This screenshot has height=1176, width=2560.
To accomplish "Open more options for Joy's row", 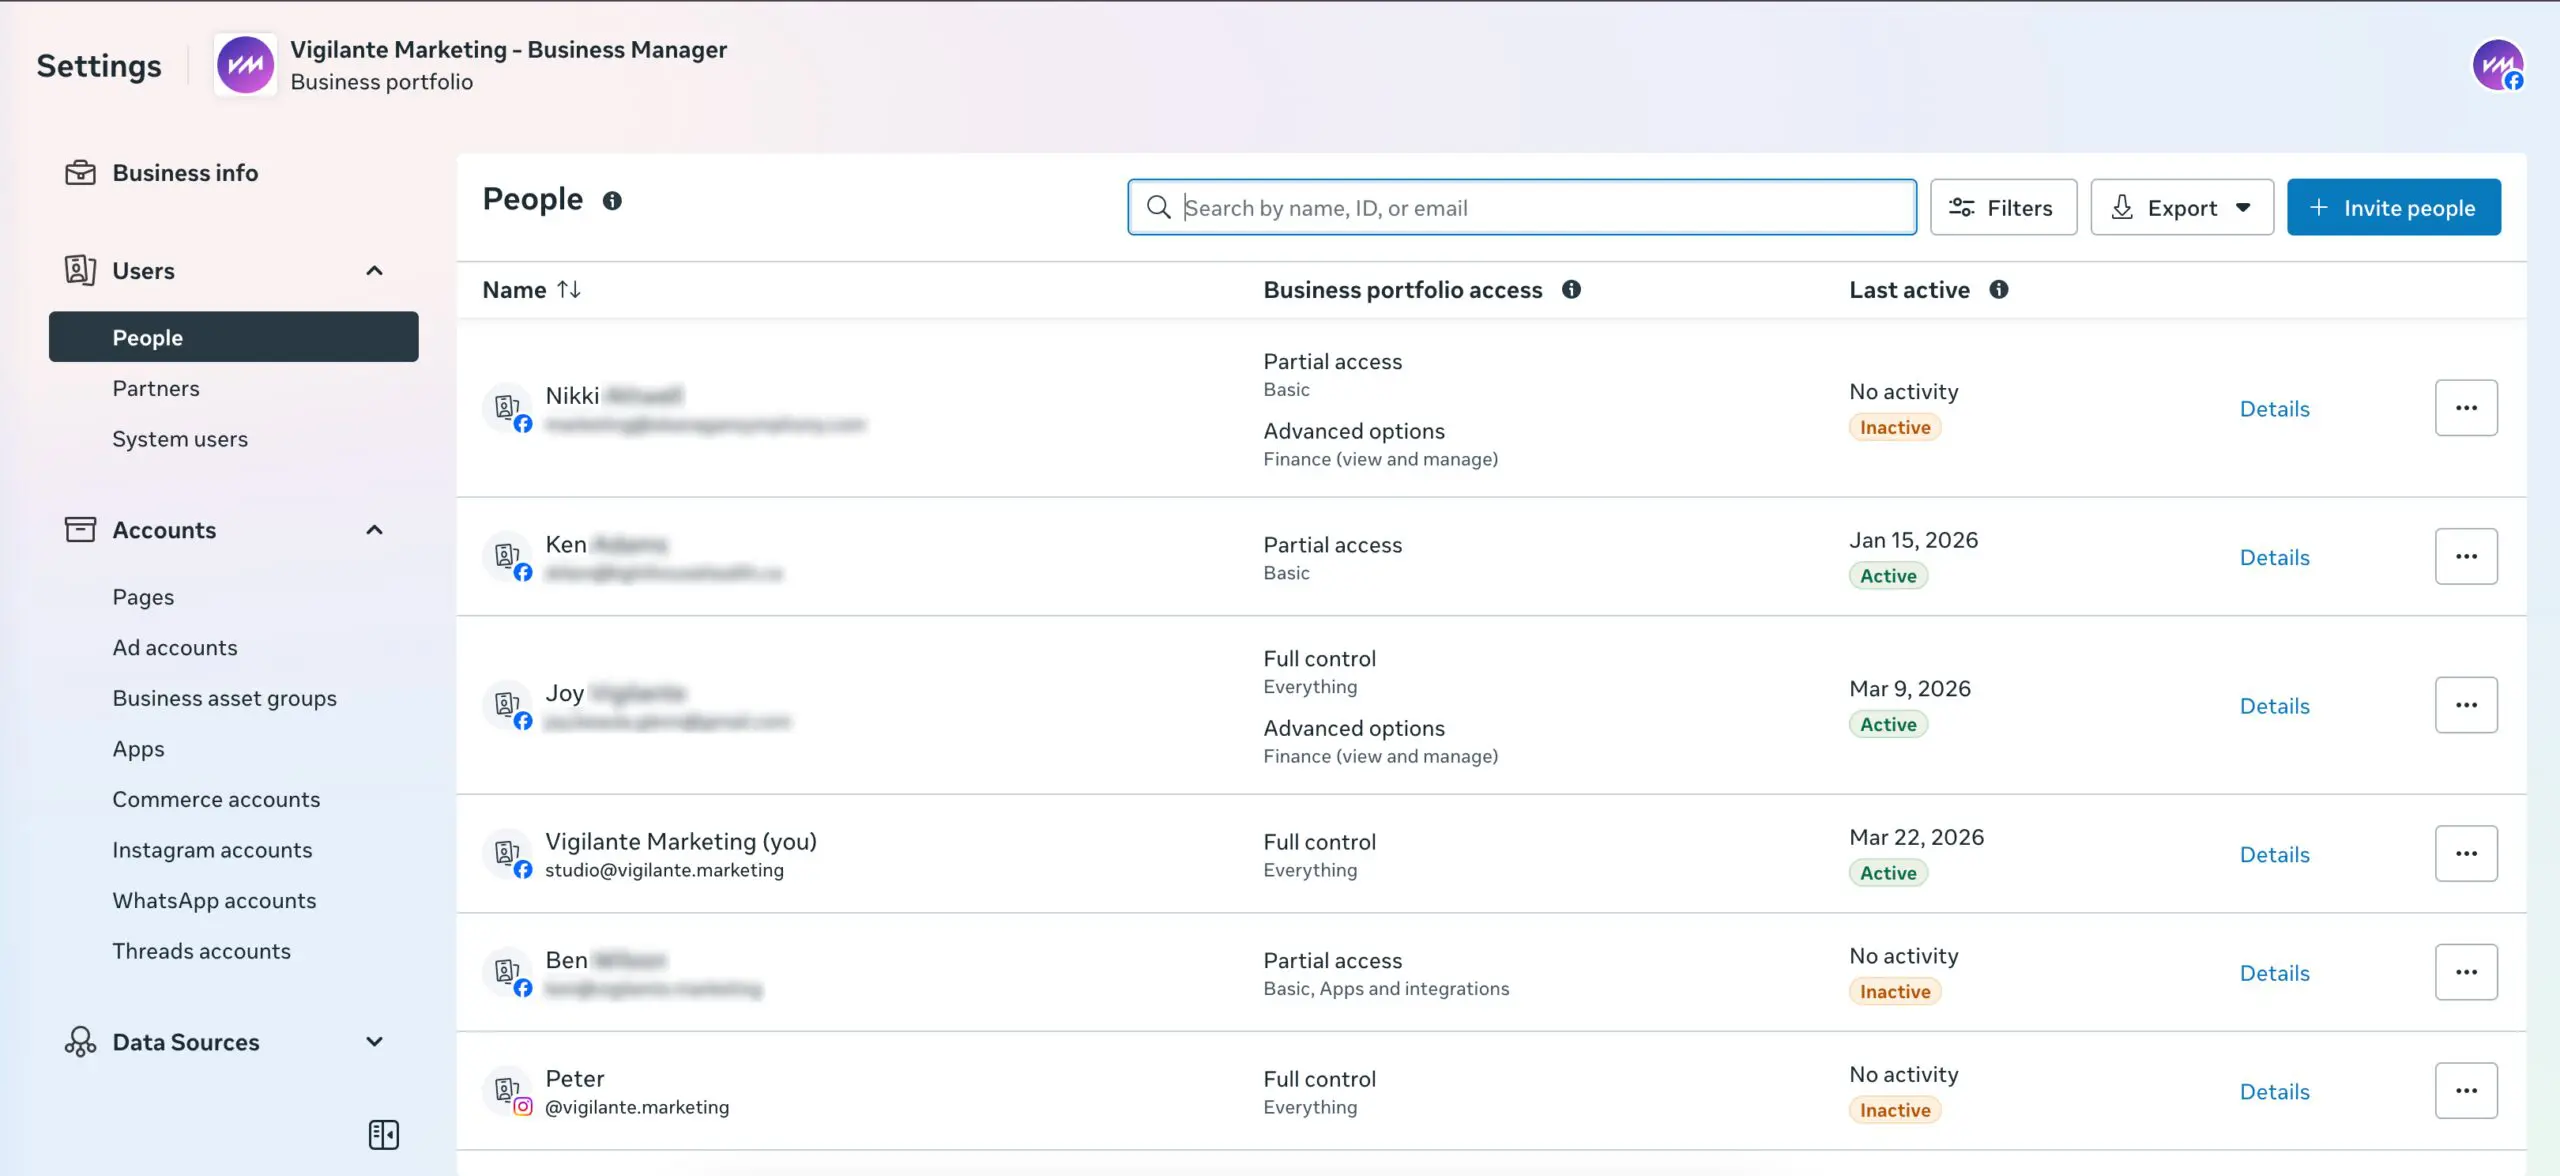I will point(2465,705).
